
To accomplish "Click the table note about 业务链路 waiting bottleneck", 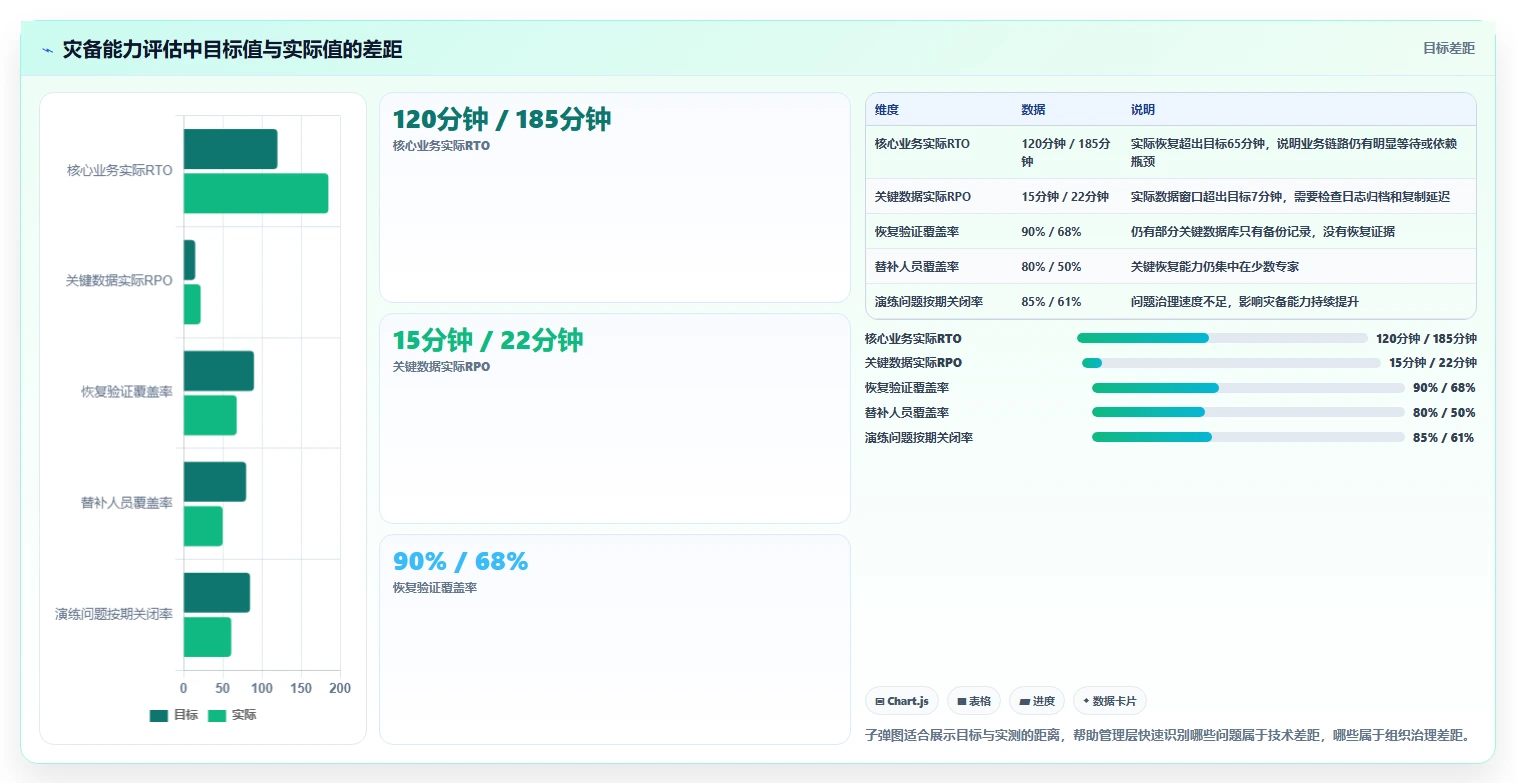I will click(1298, 152).
